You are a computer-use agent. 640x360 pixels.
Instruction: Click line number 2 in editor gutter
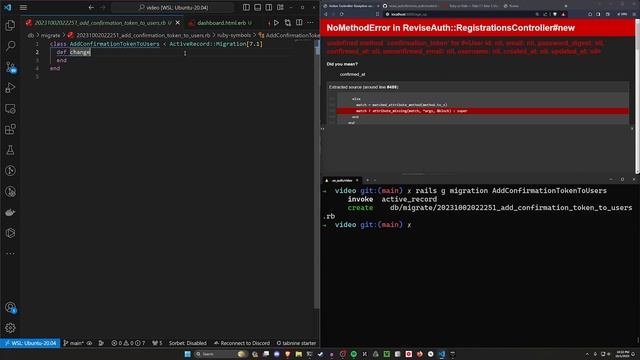(37, 52)
